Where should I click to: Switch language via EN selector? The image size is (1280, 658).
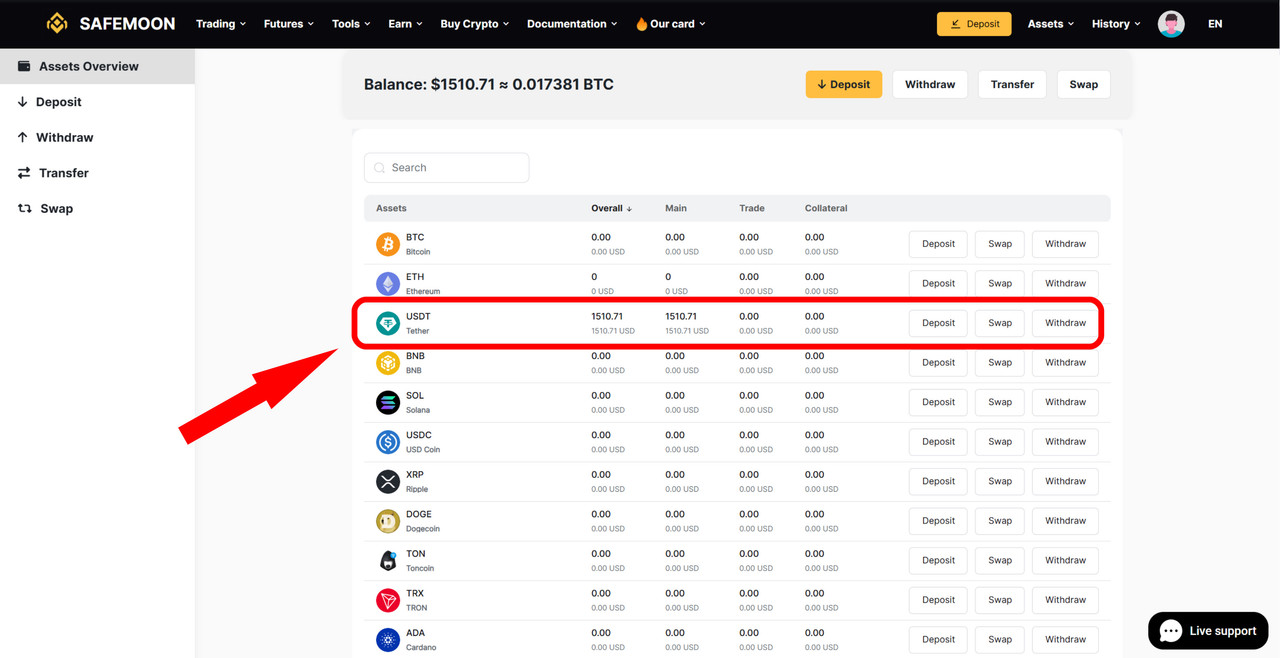(1215, 24)
